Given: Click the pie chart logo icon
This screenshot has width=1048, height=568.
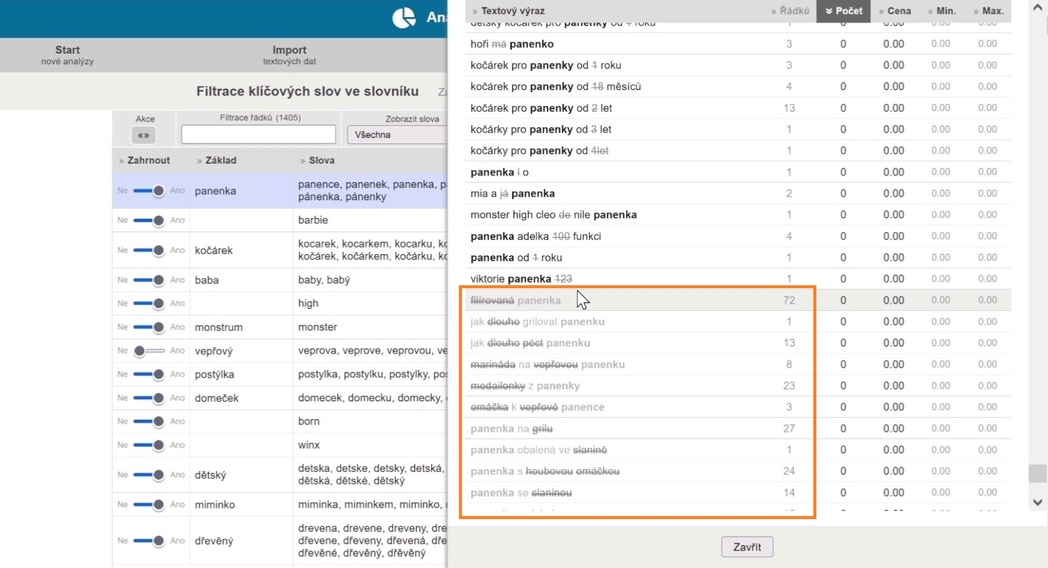Looking at the screenshot, I should pyautogui.click(x=404, y=17).
